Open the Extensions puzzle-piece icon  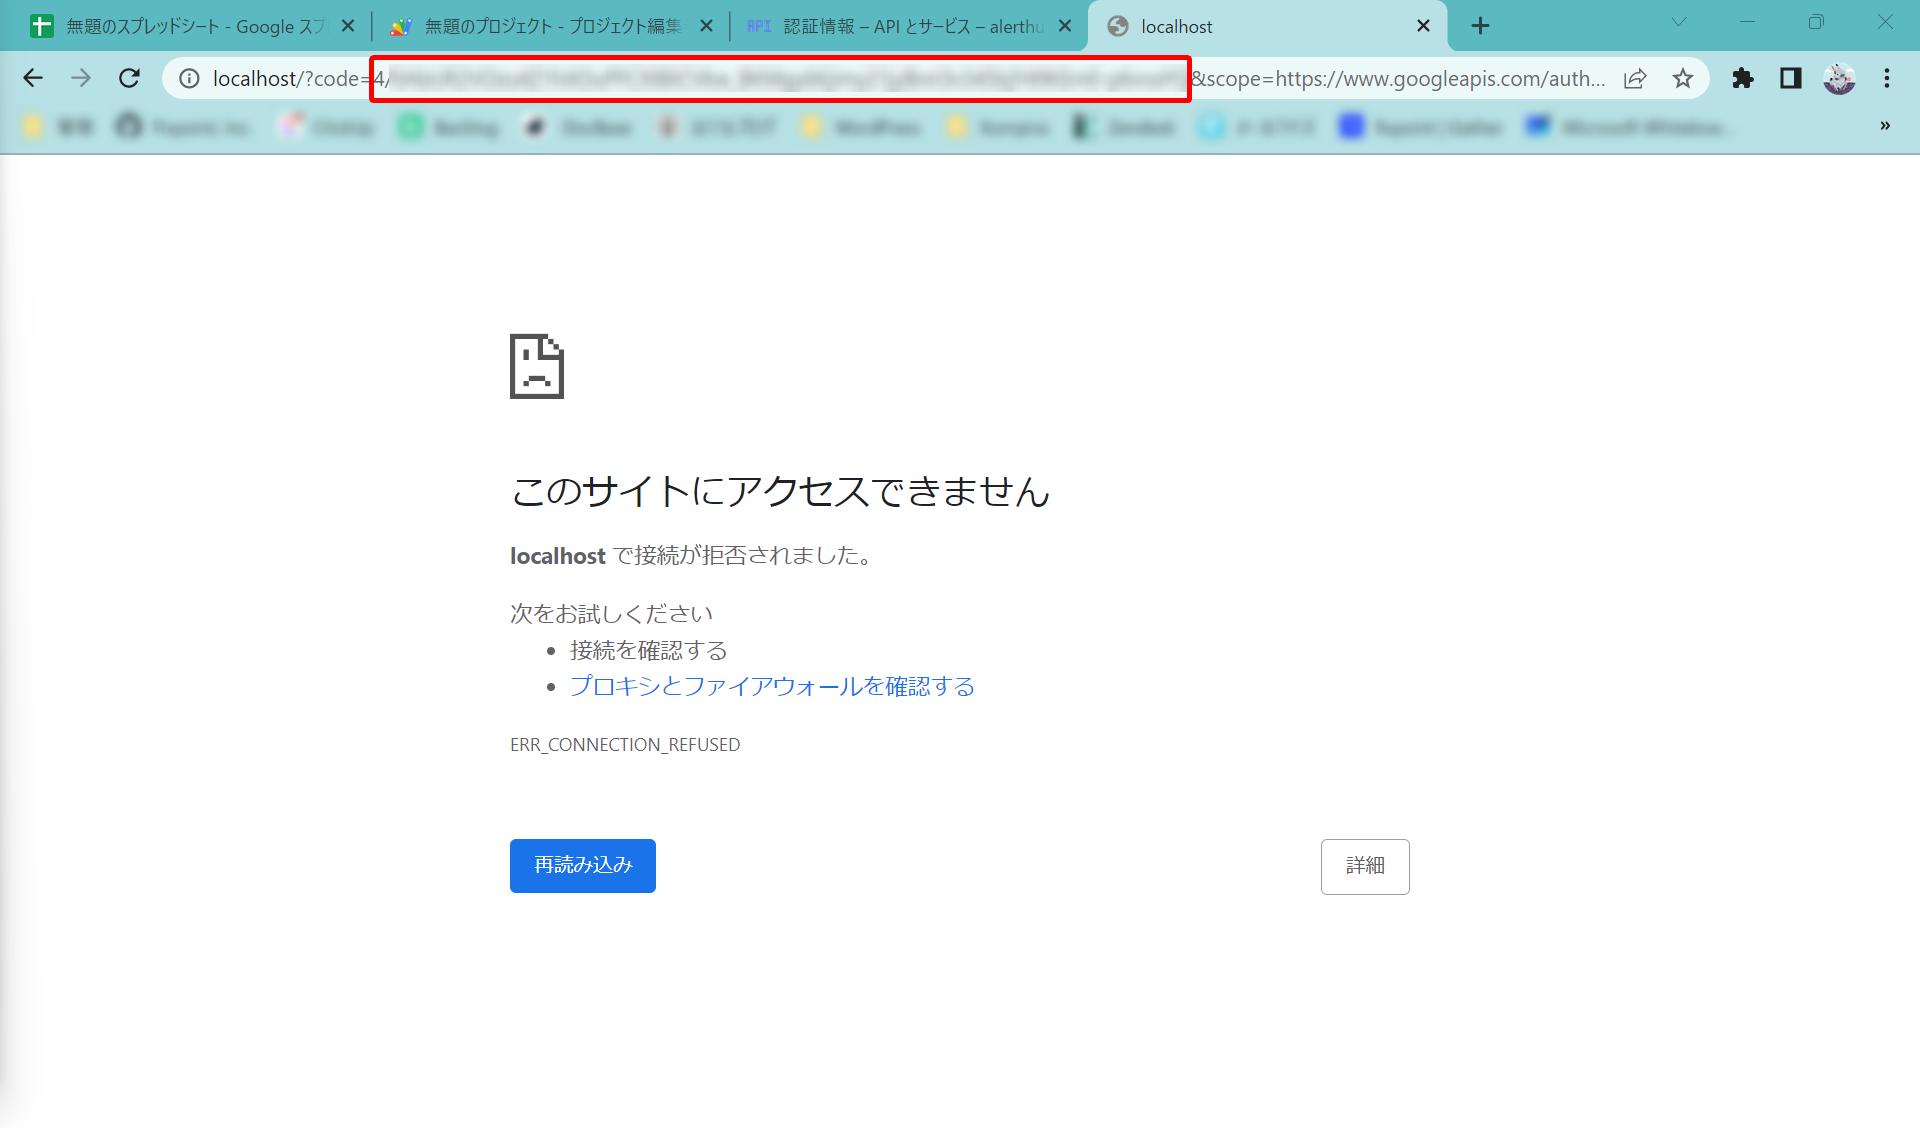point(1742,78)
